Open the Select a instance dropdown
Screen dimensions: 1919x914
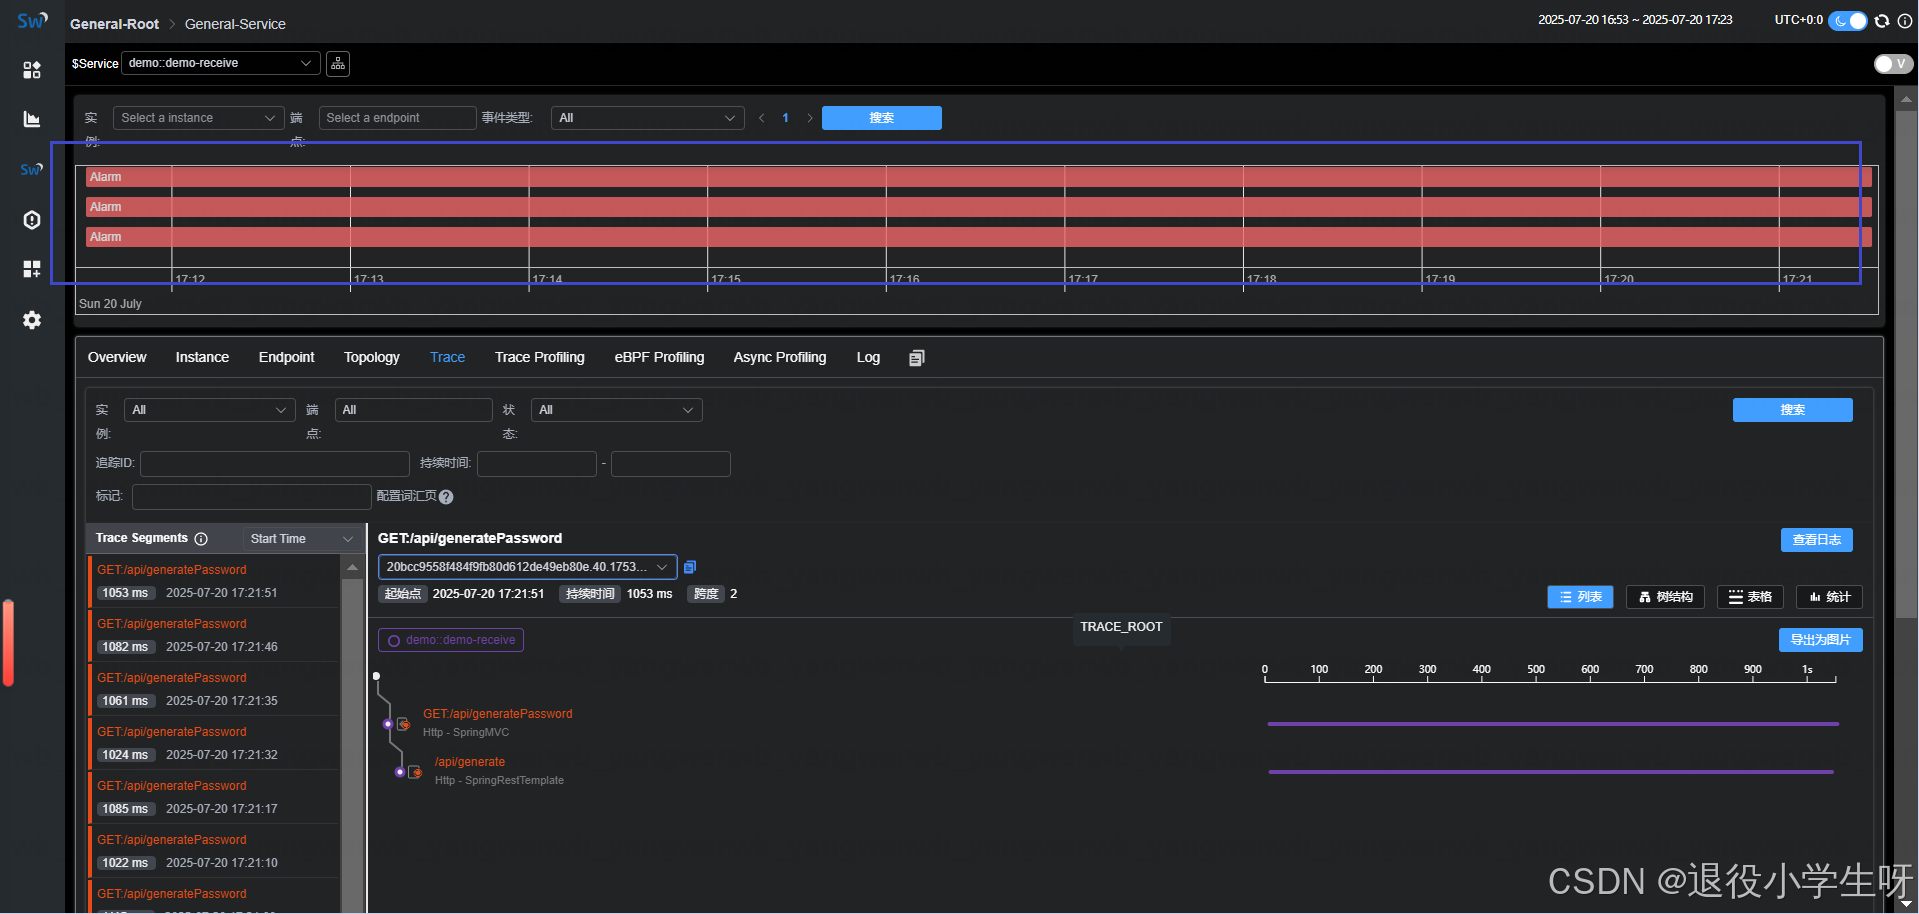click(x=198, y=118)
